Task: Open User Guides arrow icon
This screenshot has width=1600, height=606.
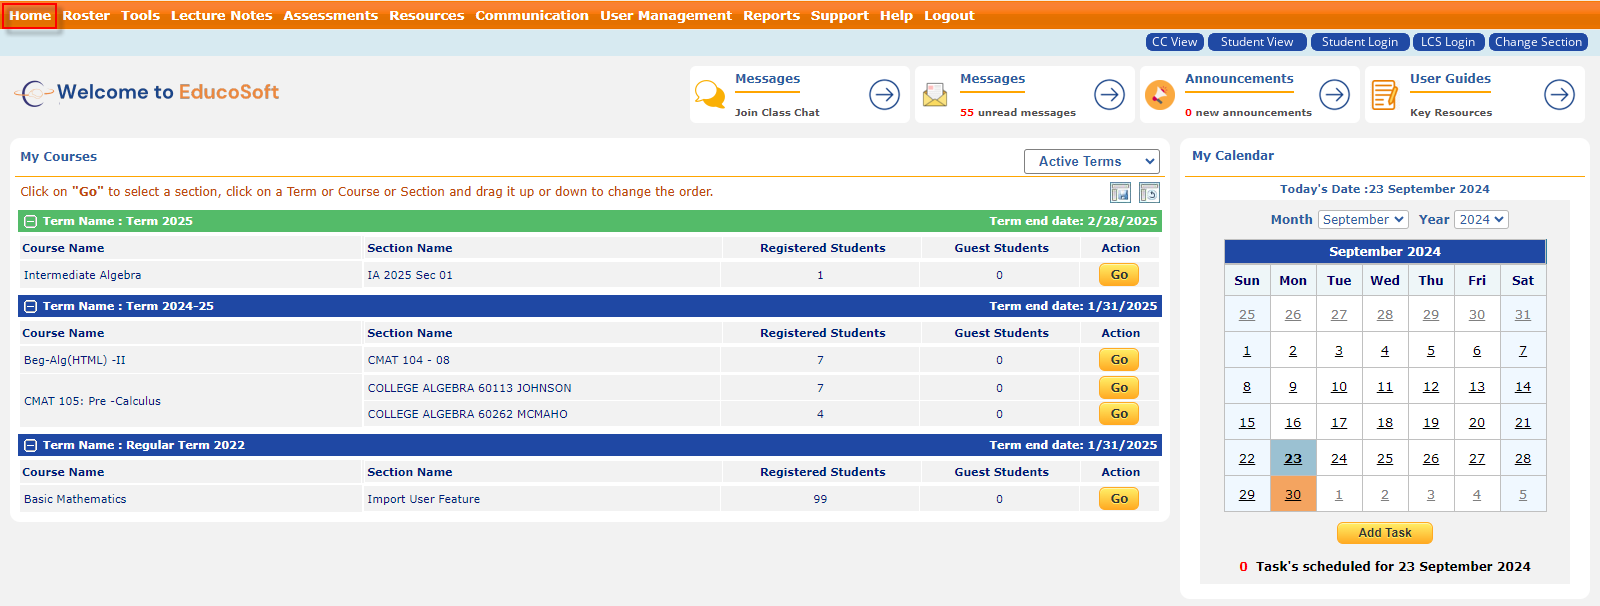Action: 1559,95
